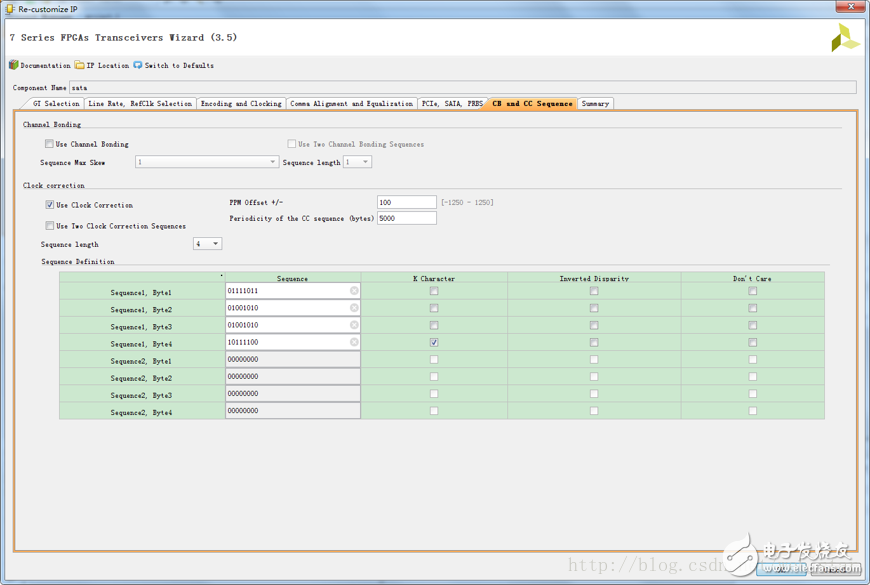Click the Switch to Defaults icon
Screen dimensions: 870x585
[138, 65]
